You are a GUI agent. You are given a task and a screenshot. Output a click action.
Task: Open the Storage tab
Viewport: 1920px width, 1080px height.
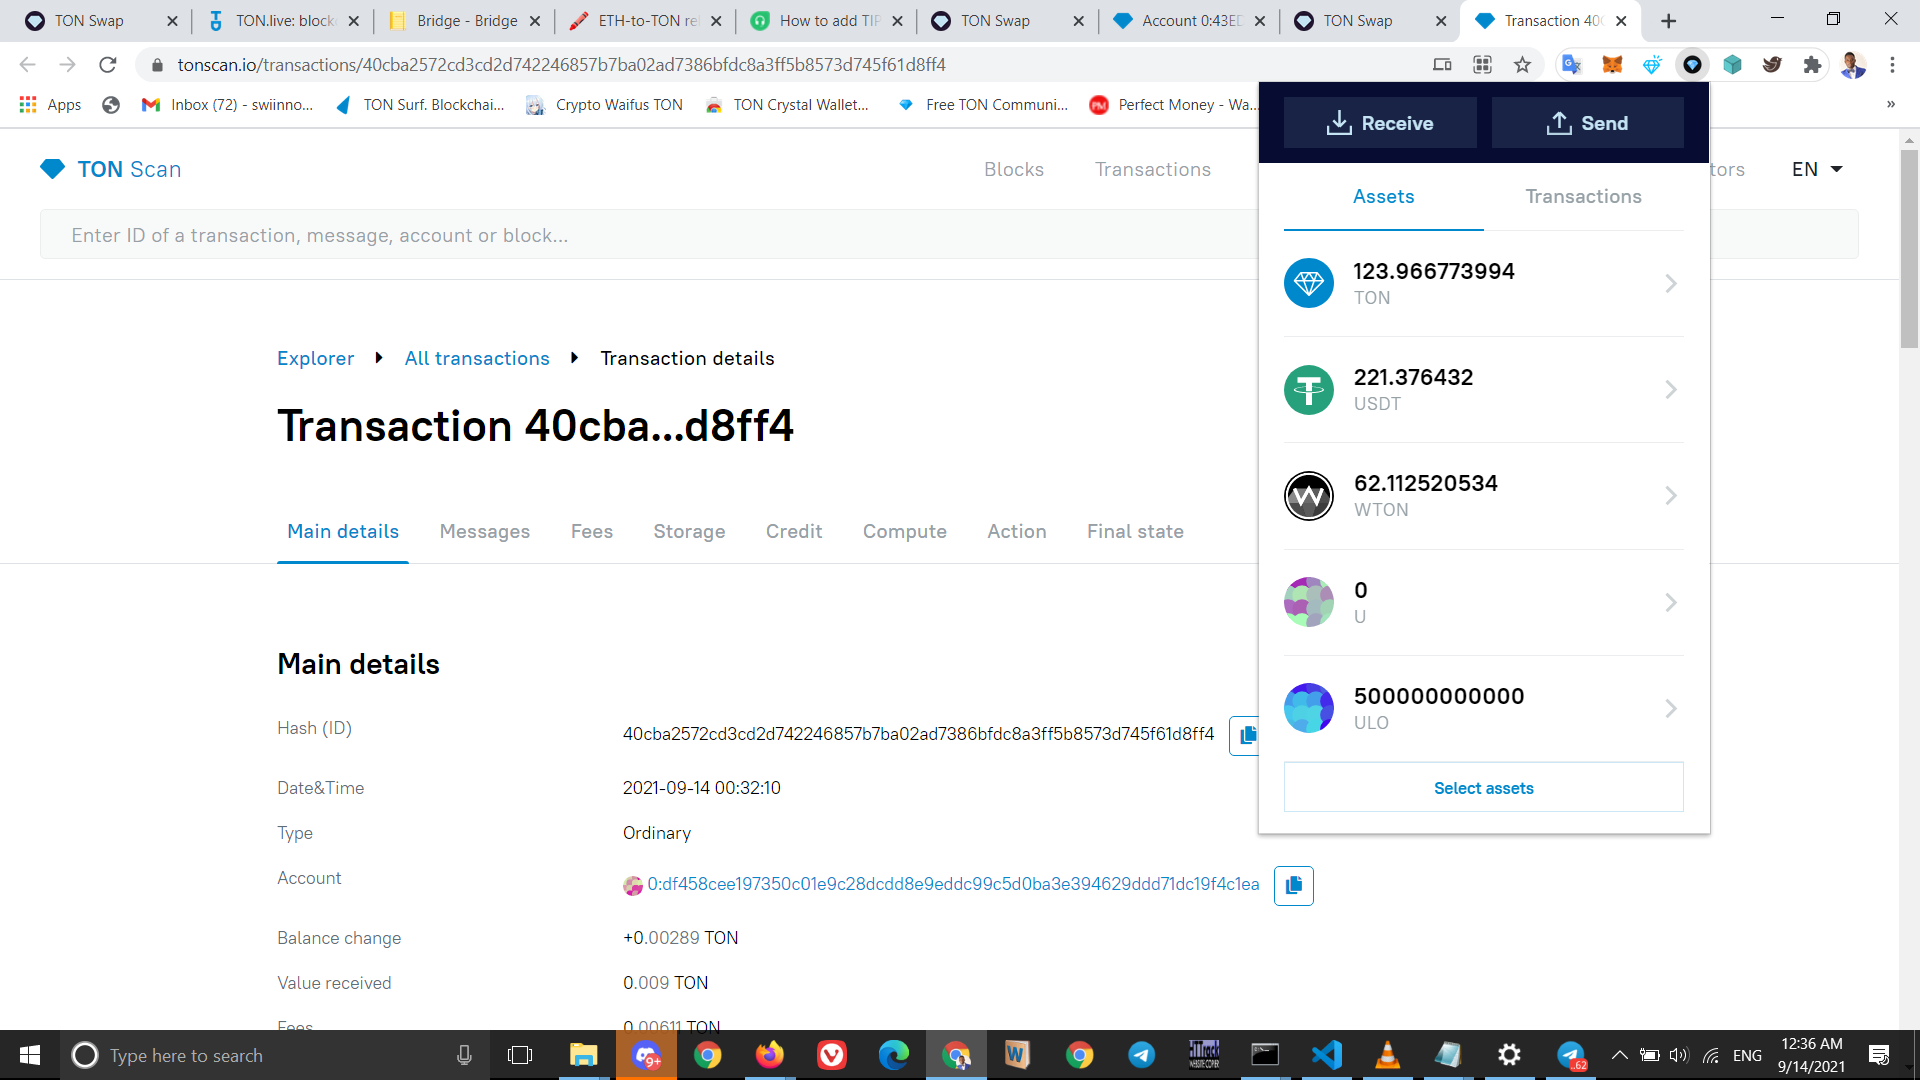pos(689,531)
